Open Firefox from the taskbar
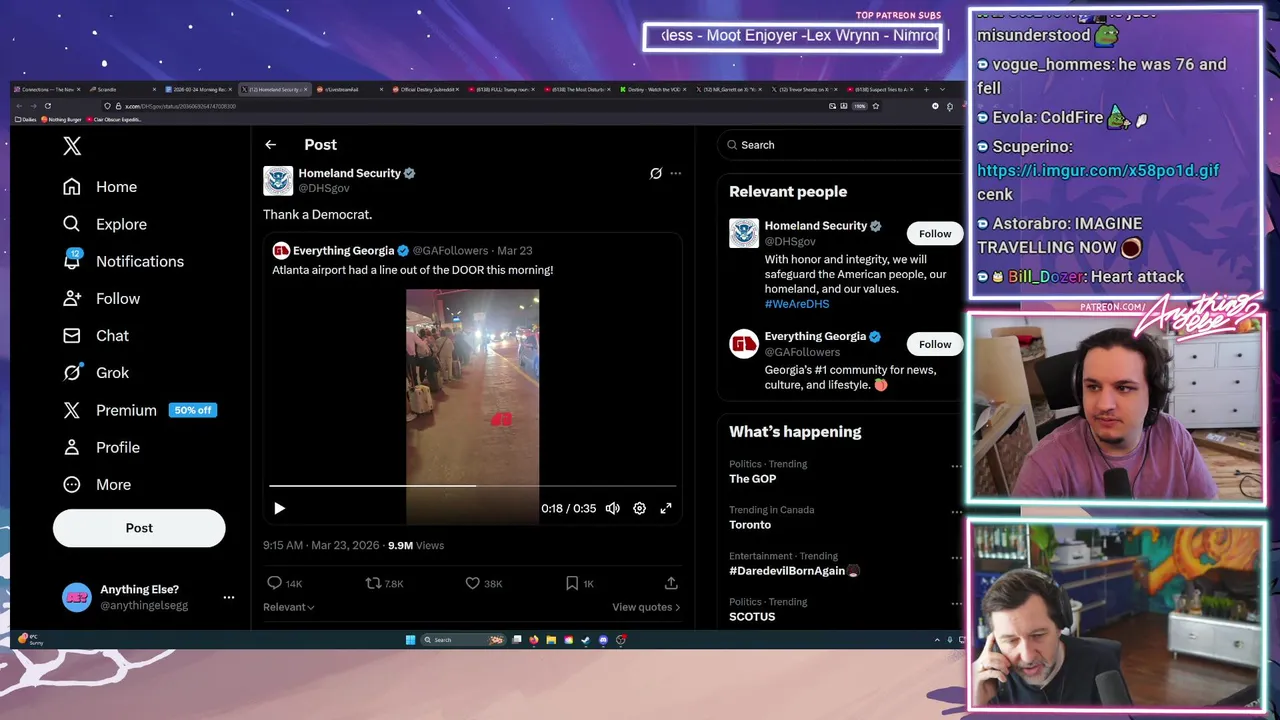This screenshot has height=720, width=1280. [534, 639]
